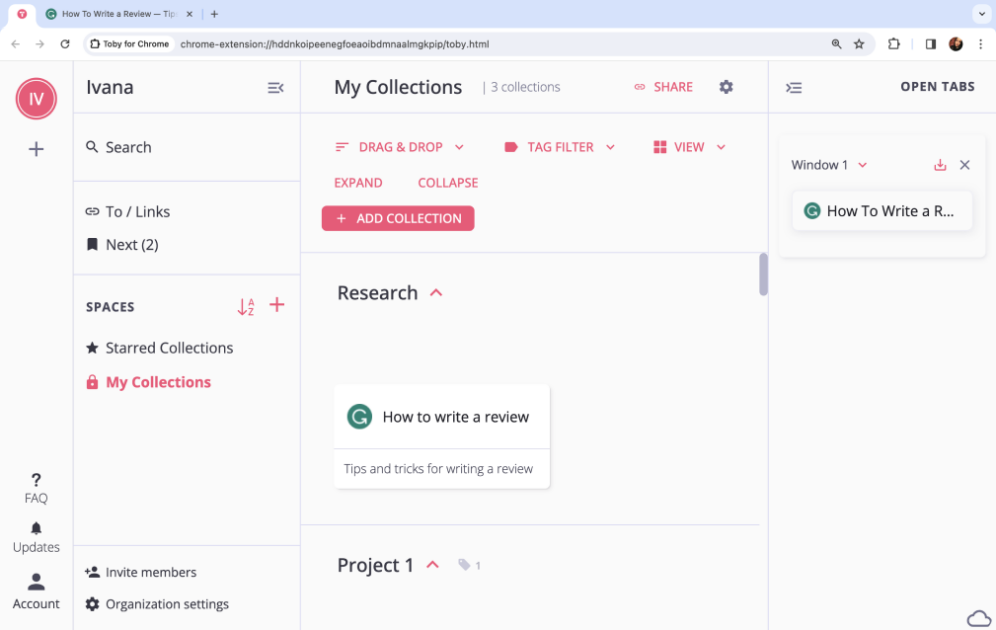Image resolution: width=996 pixels, height=630 pixels.
Task: Collapse the Open Tabs panel with the arrow icon
Action: 794,88
